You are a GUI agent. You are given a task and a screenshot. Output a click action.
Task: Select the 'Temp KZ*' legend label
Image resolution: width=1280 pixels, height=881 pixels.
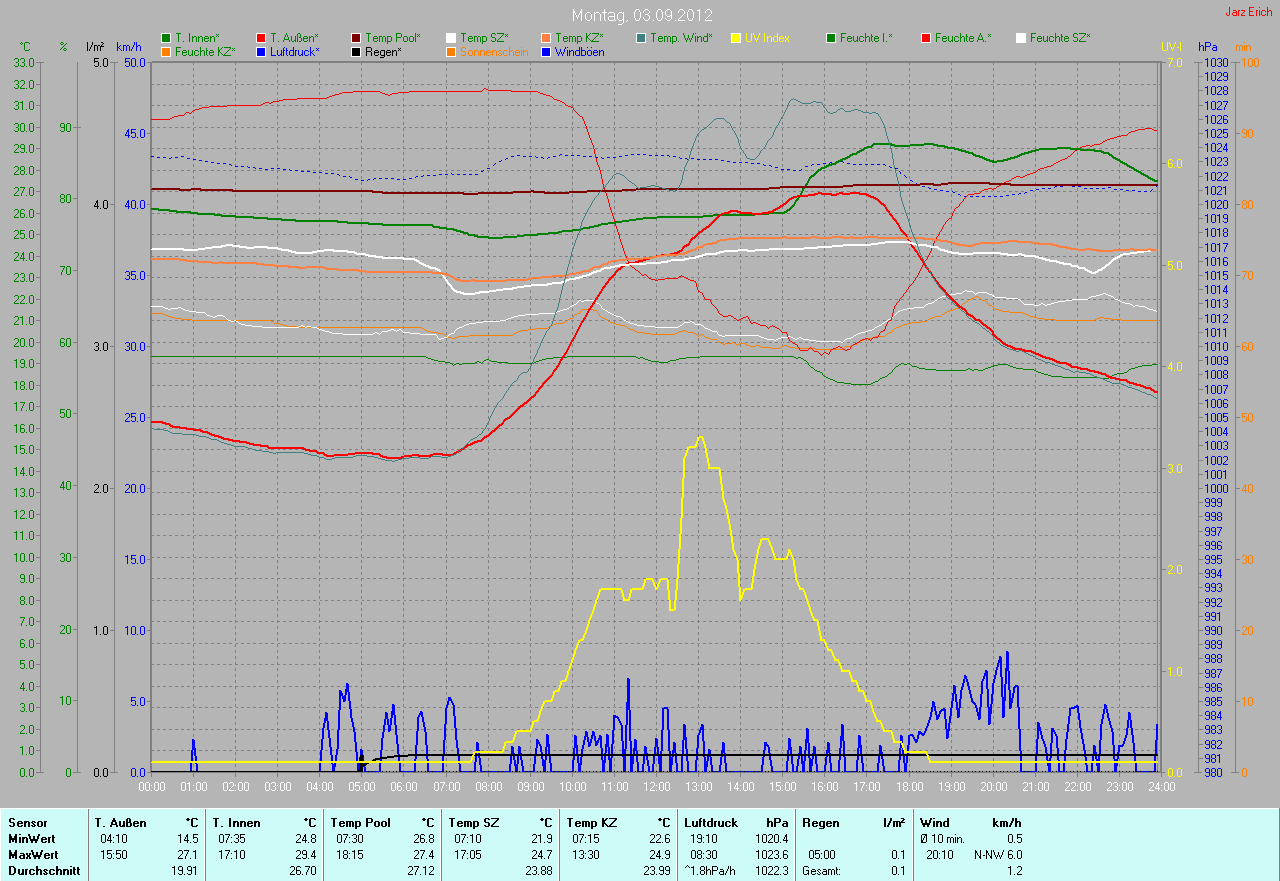pyautogui.click(x=579, y=38)
